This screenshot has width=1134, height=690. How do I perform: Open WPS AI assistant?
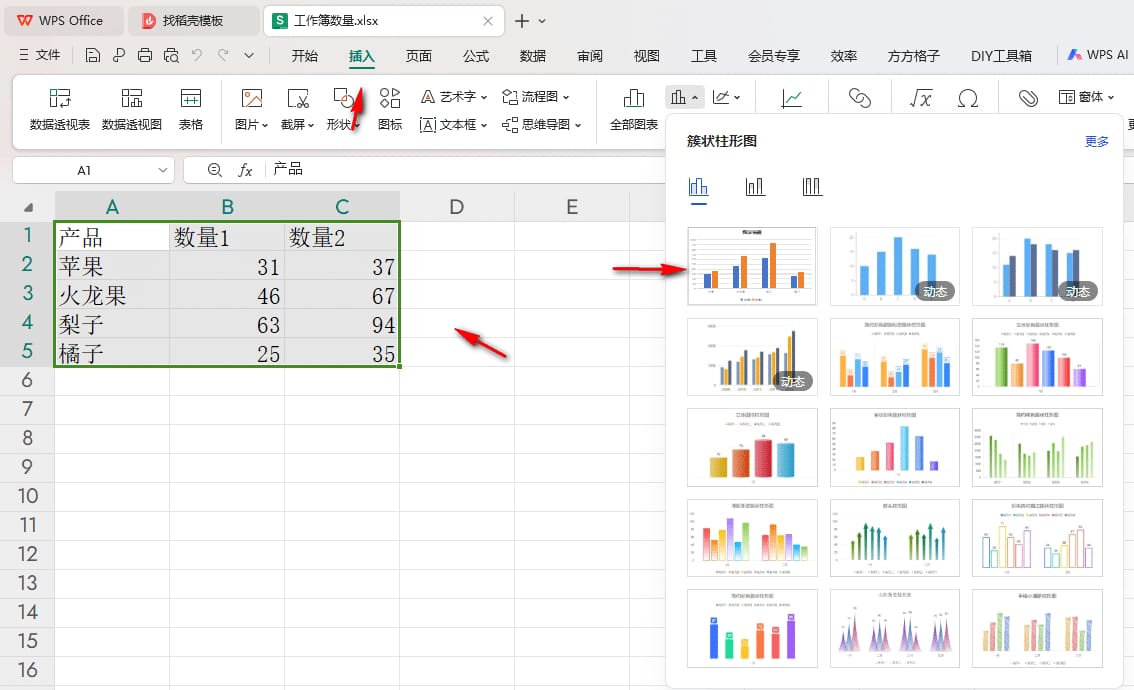click(x=1098, y=55)
